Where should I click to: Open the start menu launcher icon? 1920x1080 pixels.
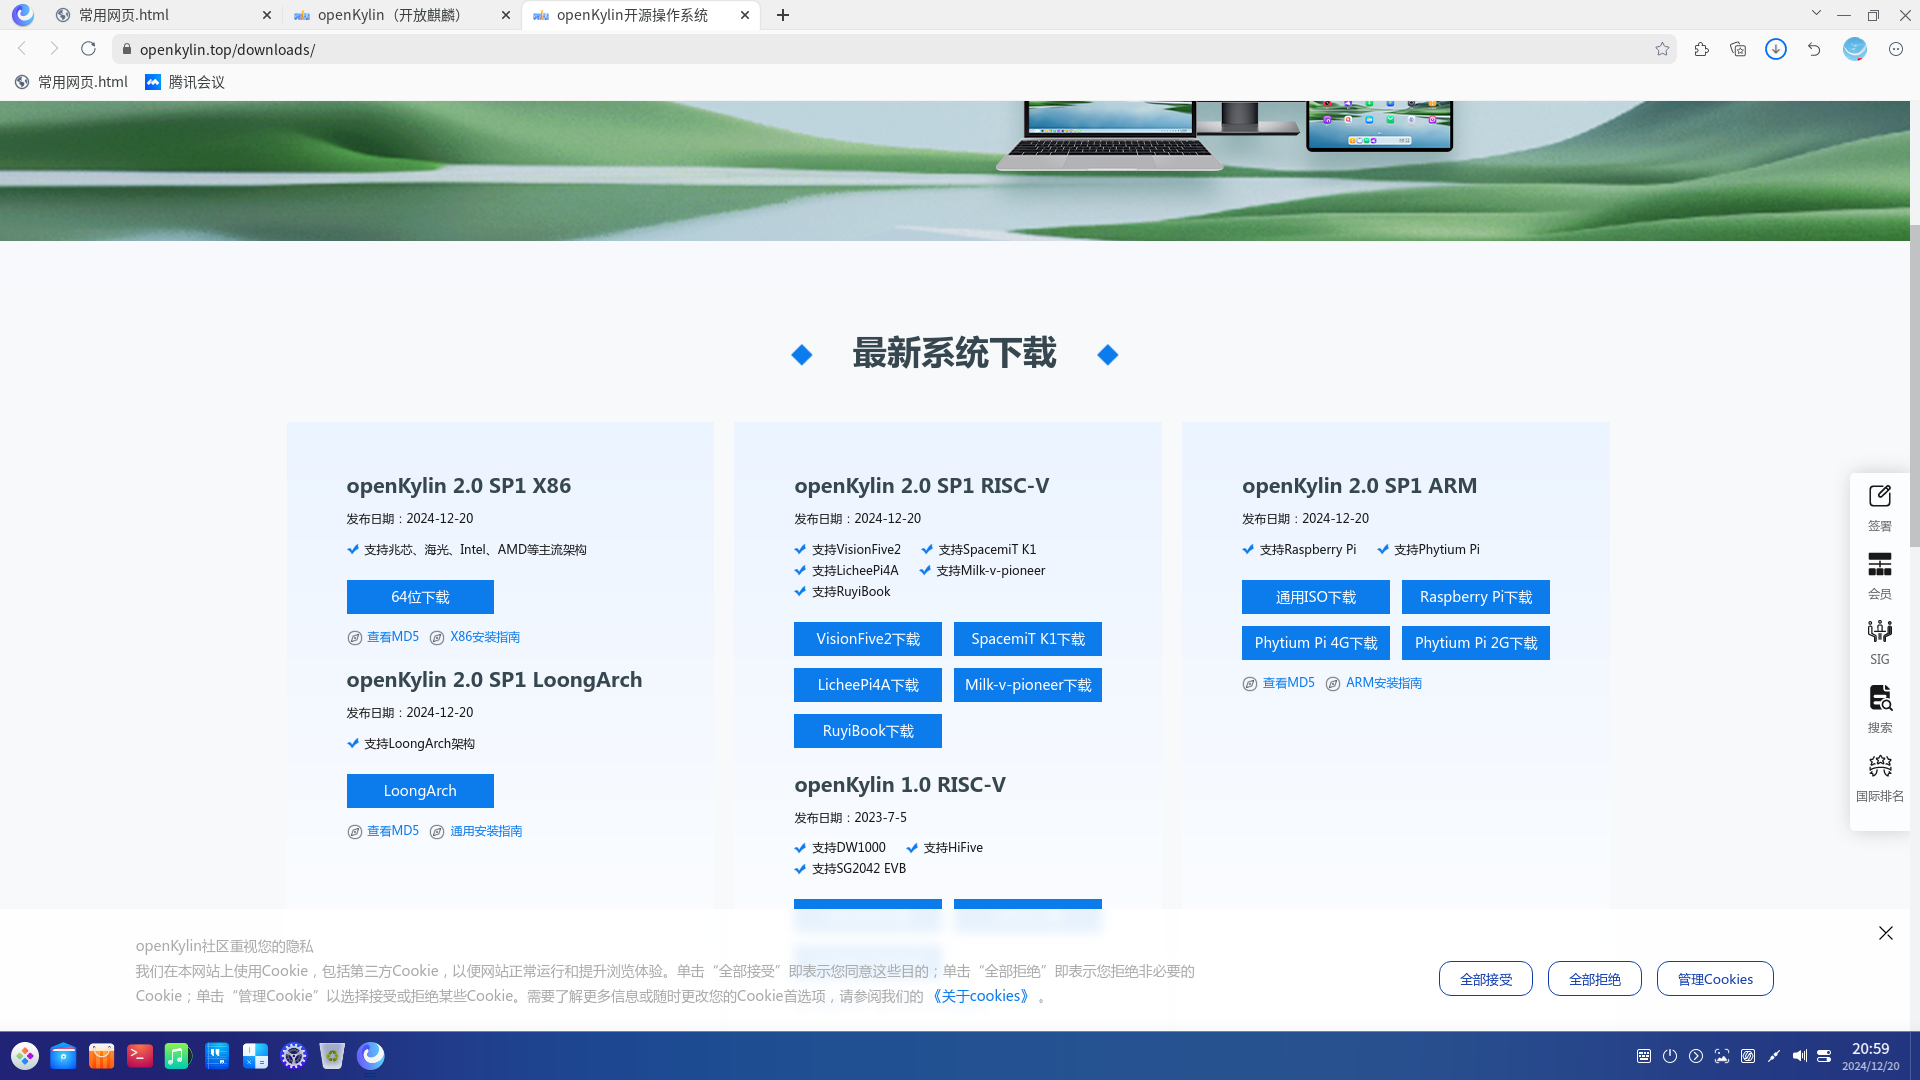click(25, 1056)
